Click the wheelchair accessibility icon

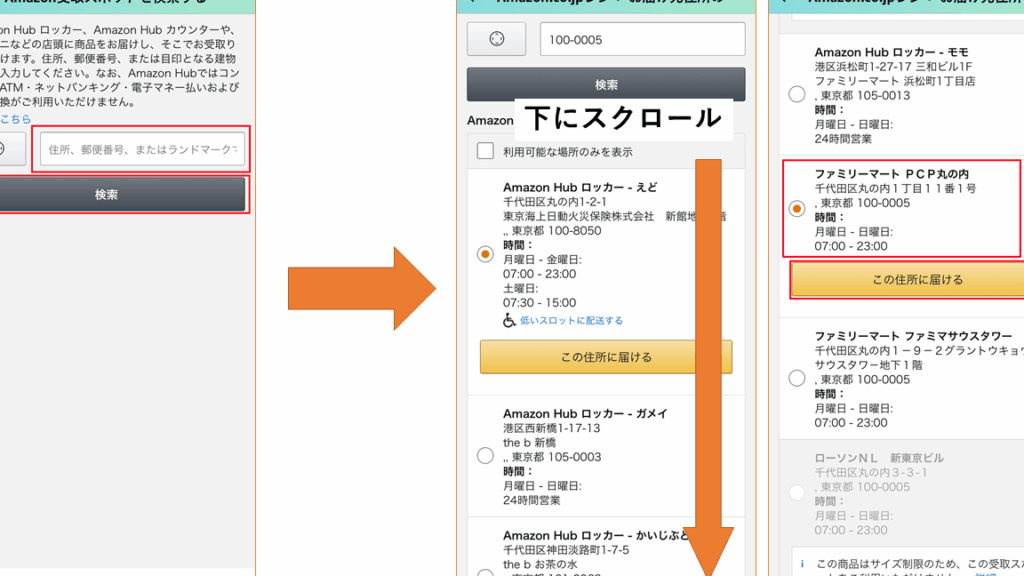coord(509,321)
